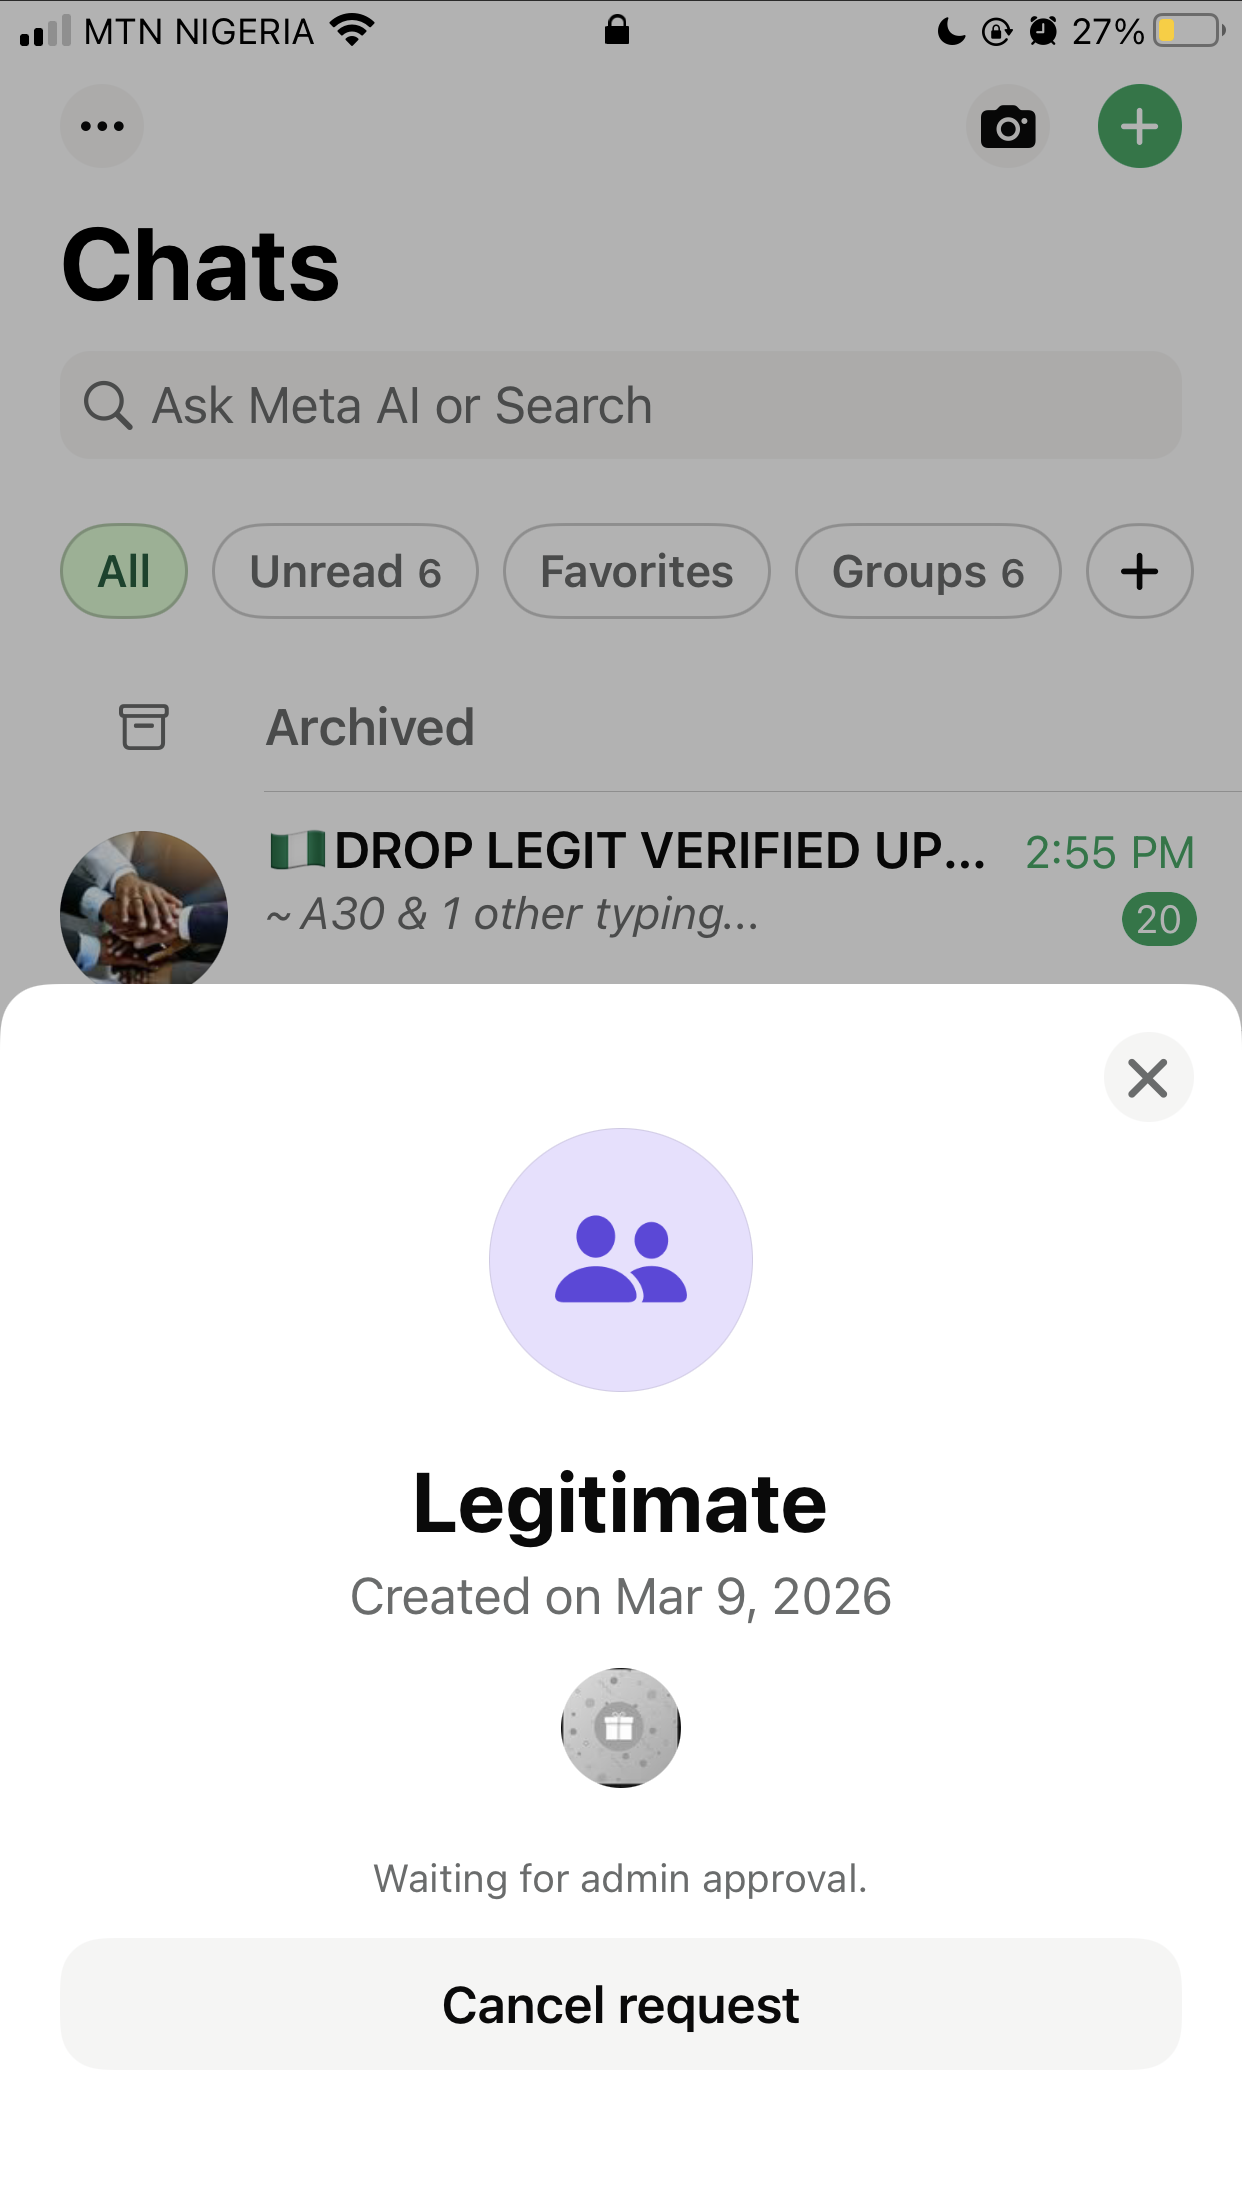Viewport: 1242px width, 2208px height.
Task: Open the three-dot more options menu
Action: point(102,127)
